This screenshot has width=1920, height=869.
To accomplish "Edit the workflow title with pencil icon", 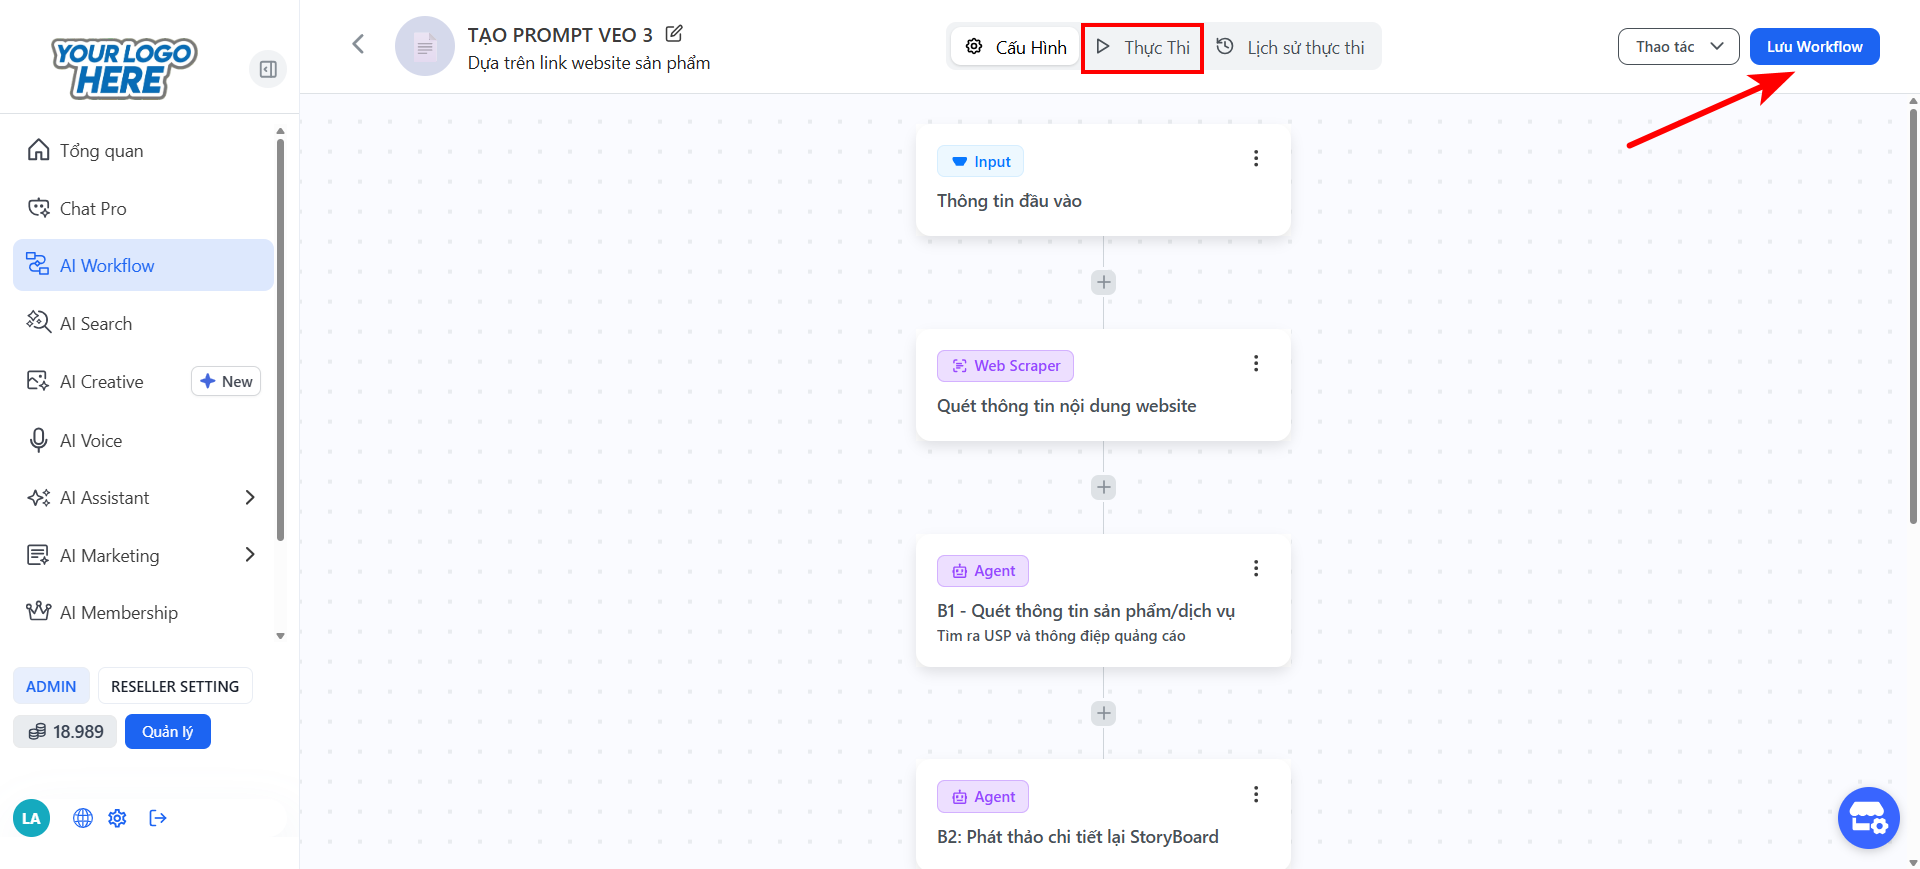I will 674,34.
